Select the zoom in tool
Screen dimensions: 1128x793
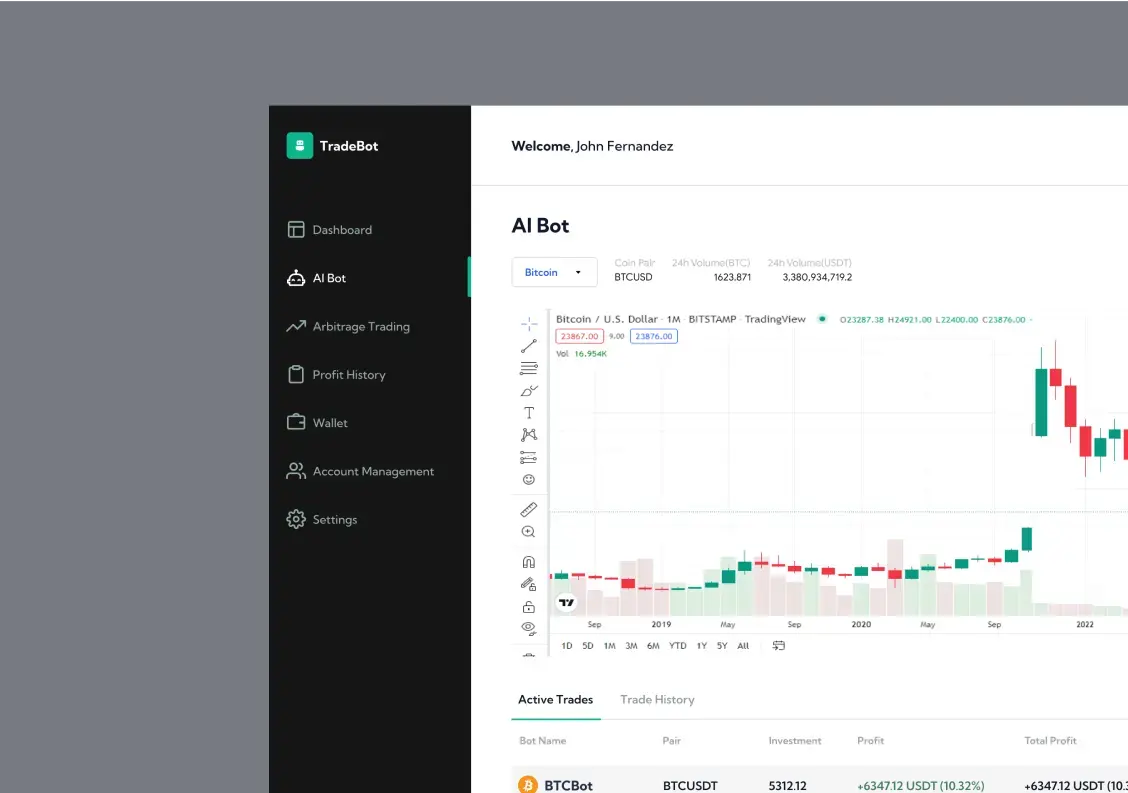pyautogui.click(x=529, y=532)
